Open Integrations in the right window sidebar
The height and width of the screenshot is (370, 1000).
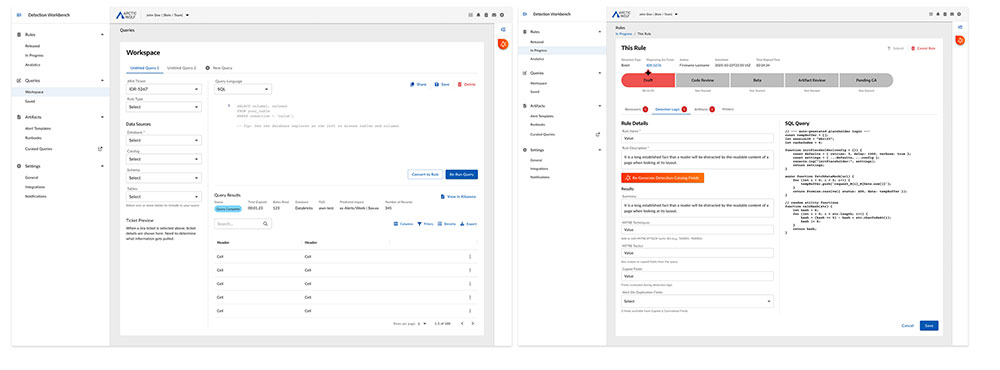[x=538, y=168]
